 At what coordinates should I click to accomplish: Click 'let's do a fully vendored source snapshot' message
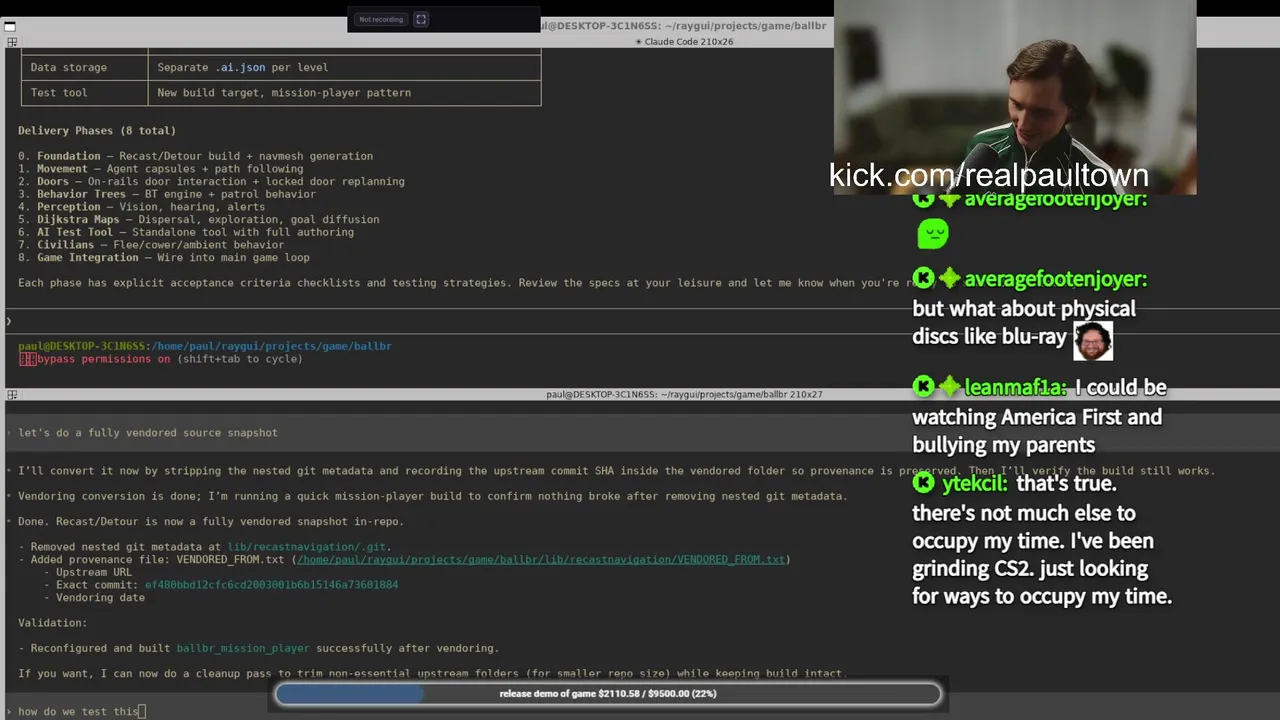pyautogui.click(x=148, y=433)
